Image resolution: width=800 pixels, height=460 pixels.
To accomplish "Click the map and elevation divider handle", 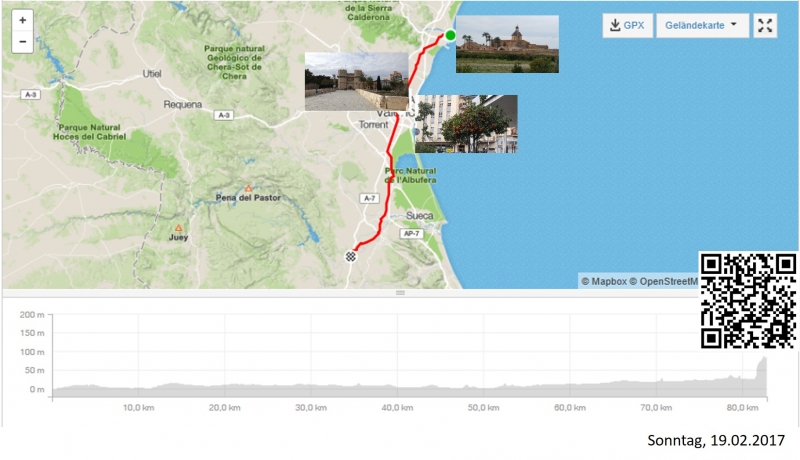I will coord(400,293).
